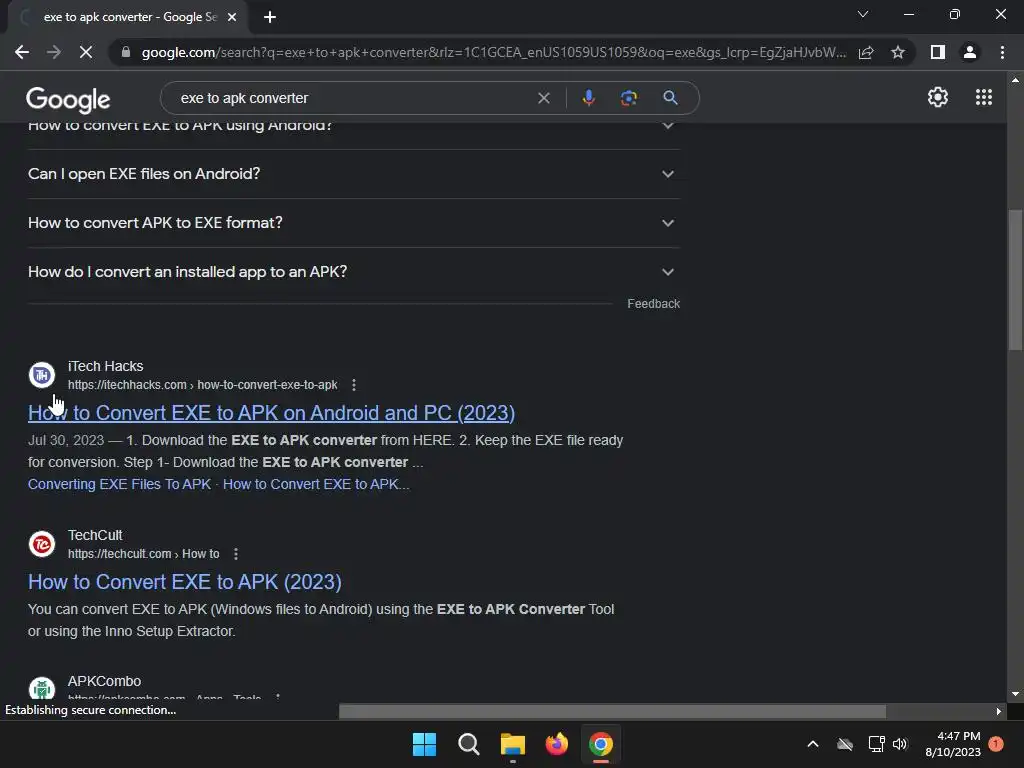Expand 'Can I open EXE files on Android?'
The image size is (1024, 768).
(354, 174)
